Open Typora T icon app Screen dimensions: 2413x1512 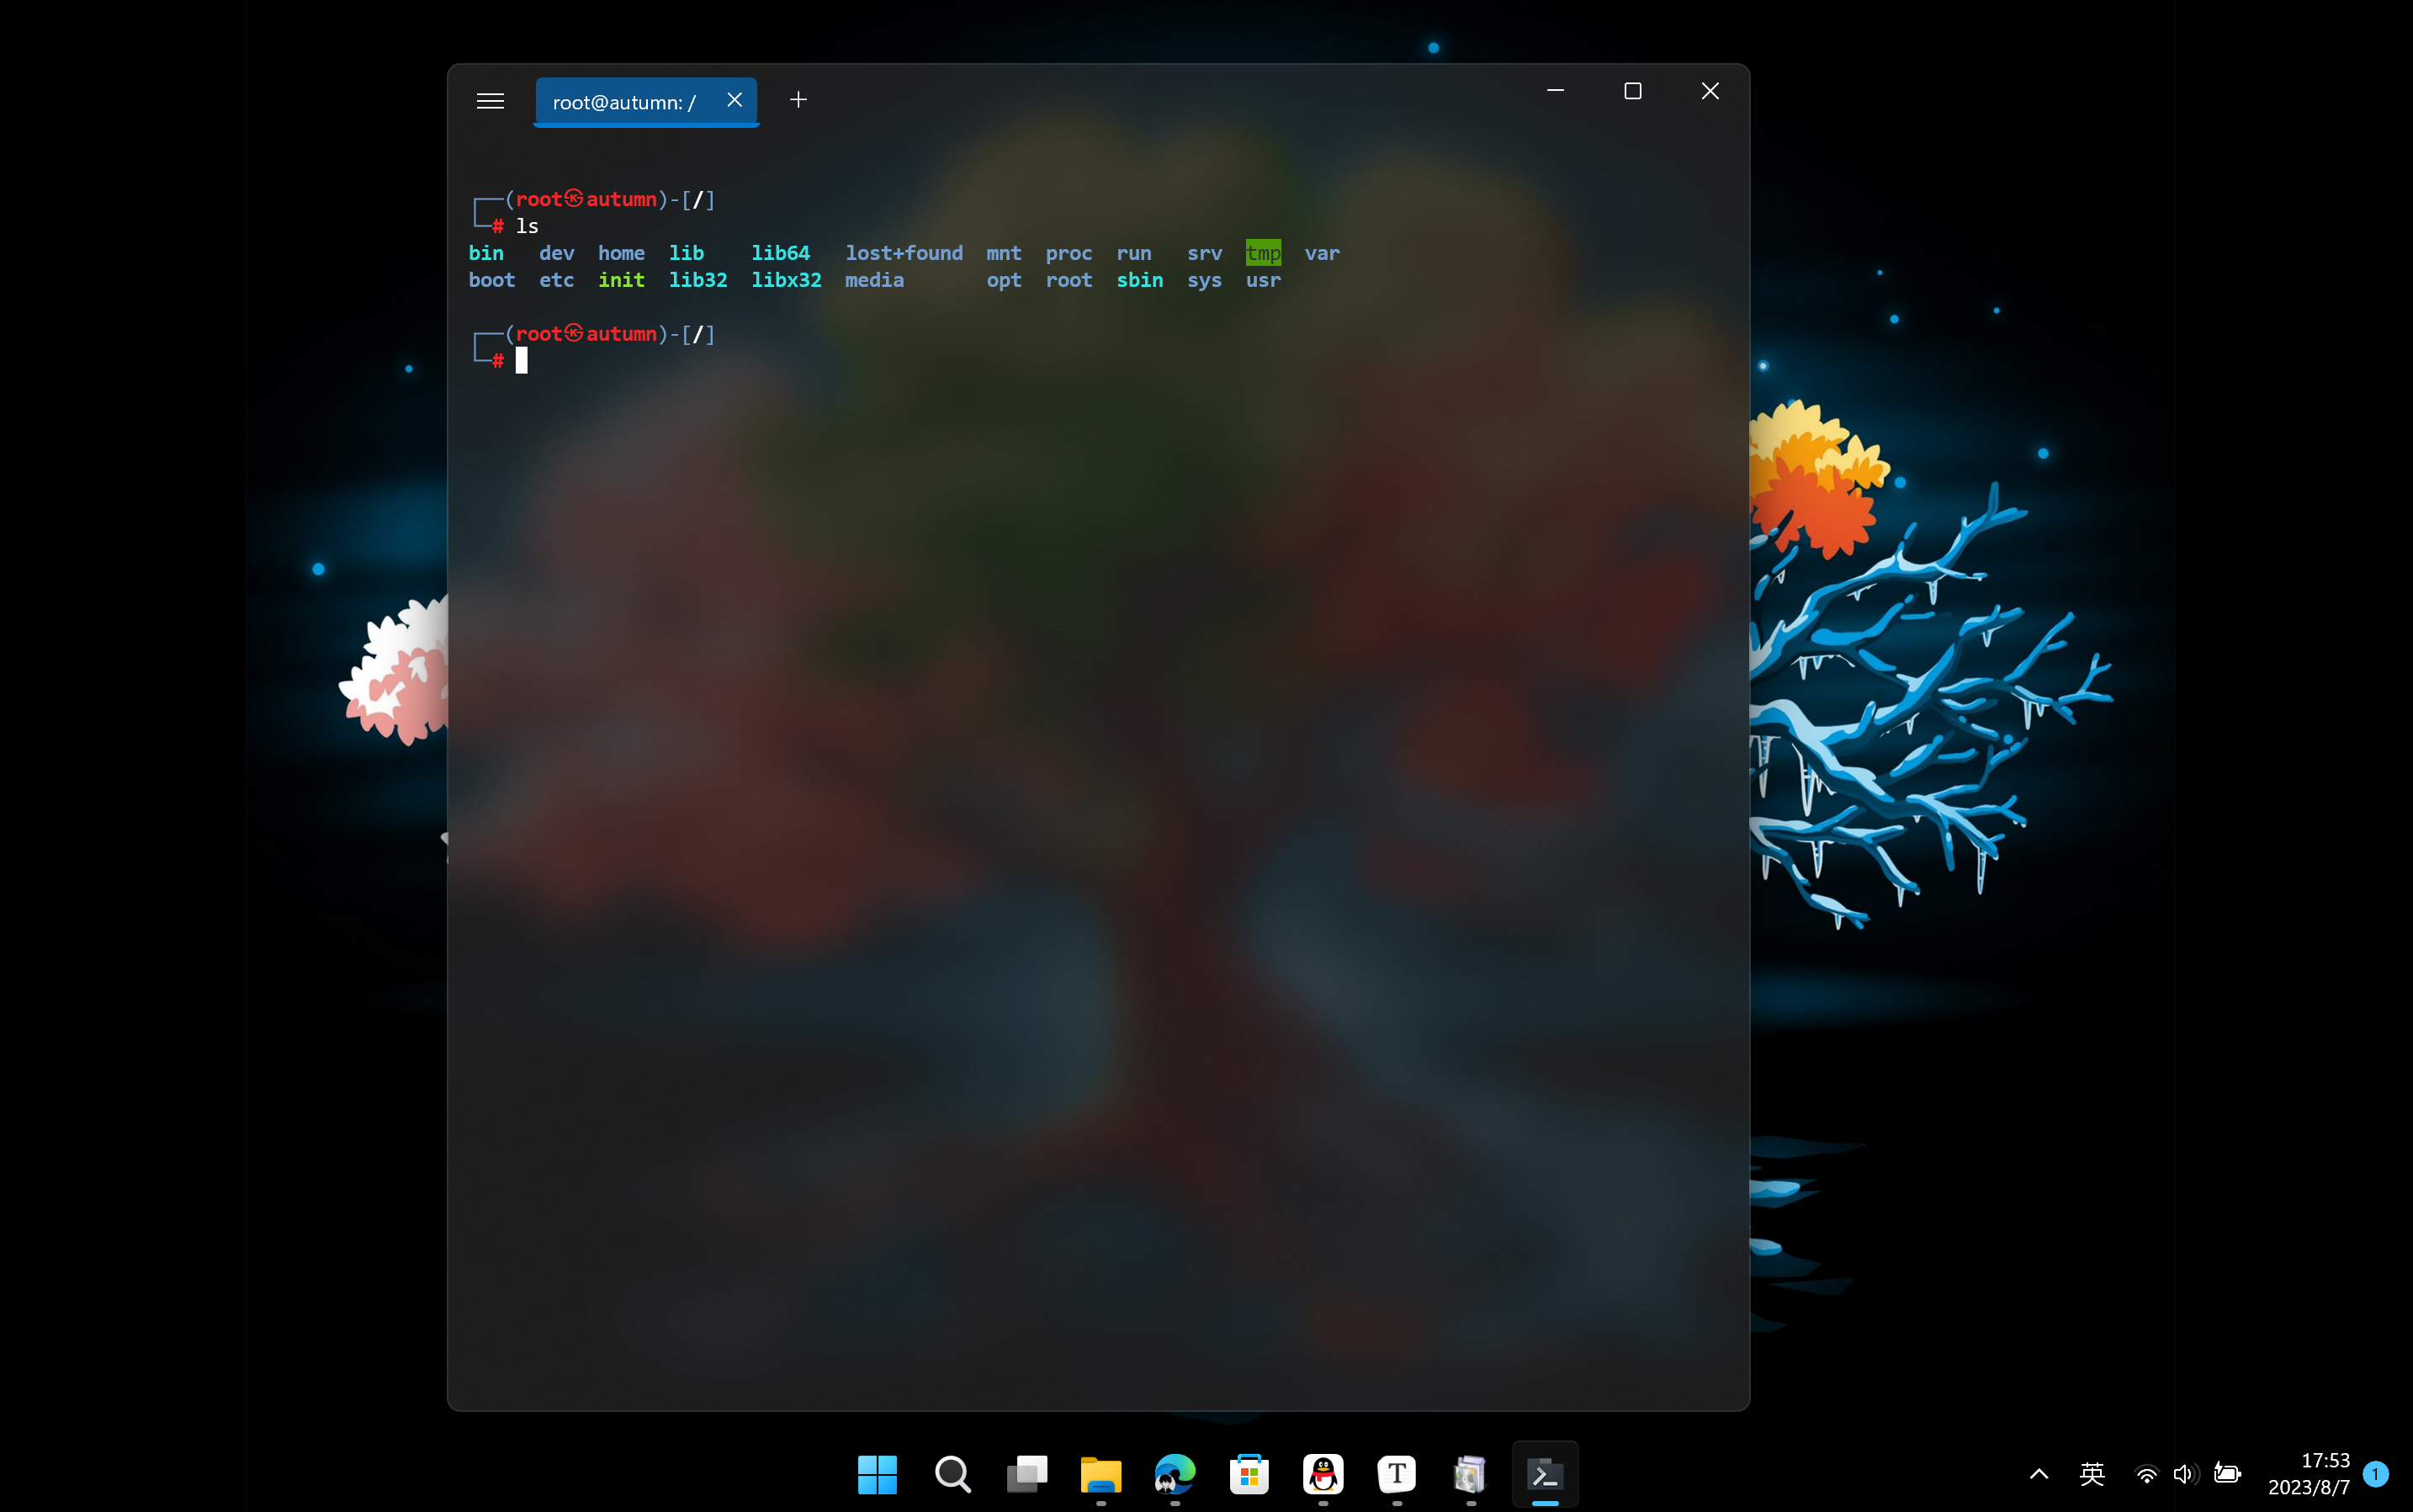(1397, 1474)
